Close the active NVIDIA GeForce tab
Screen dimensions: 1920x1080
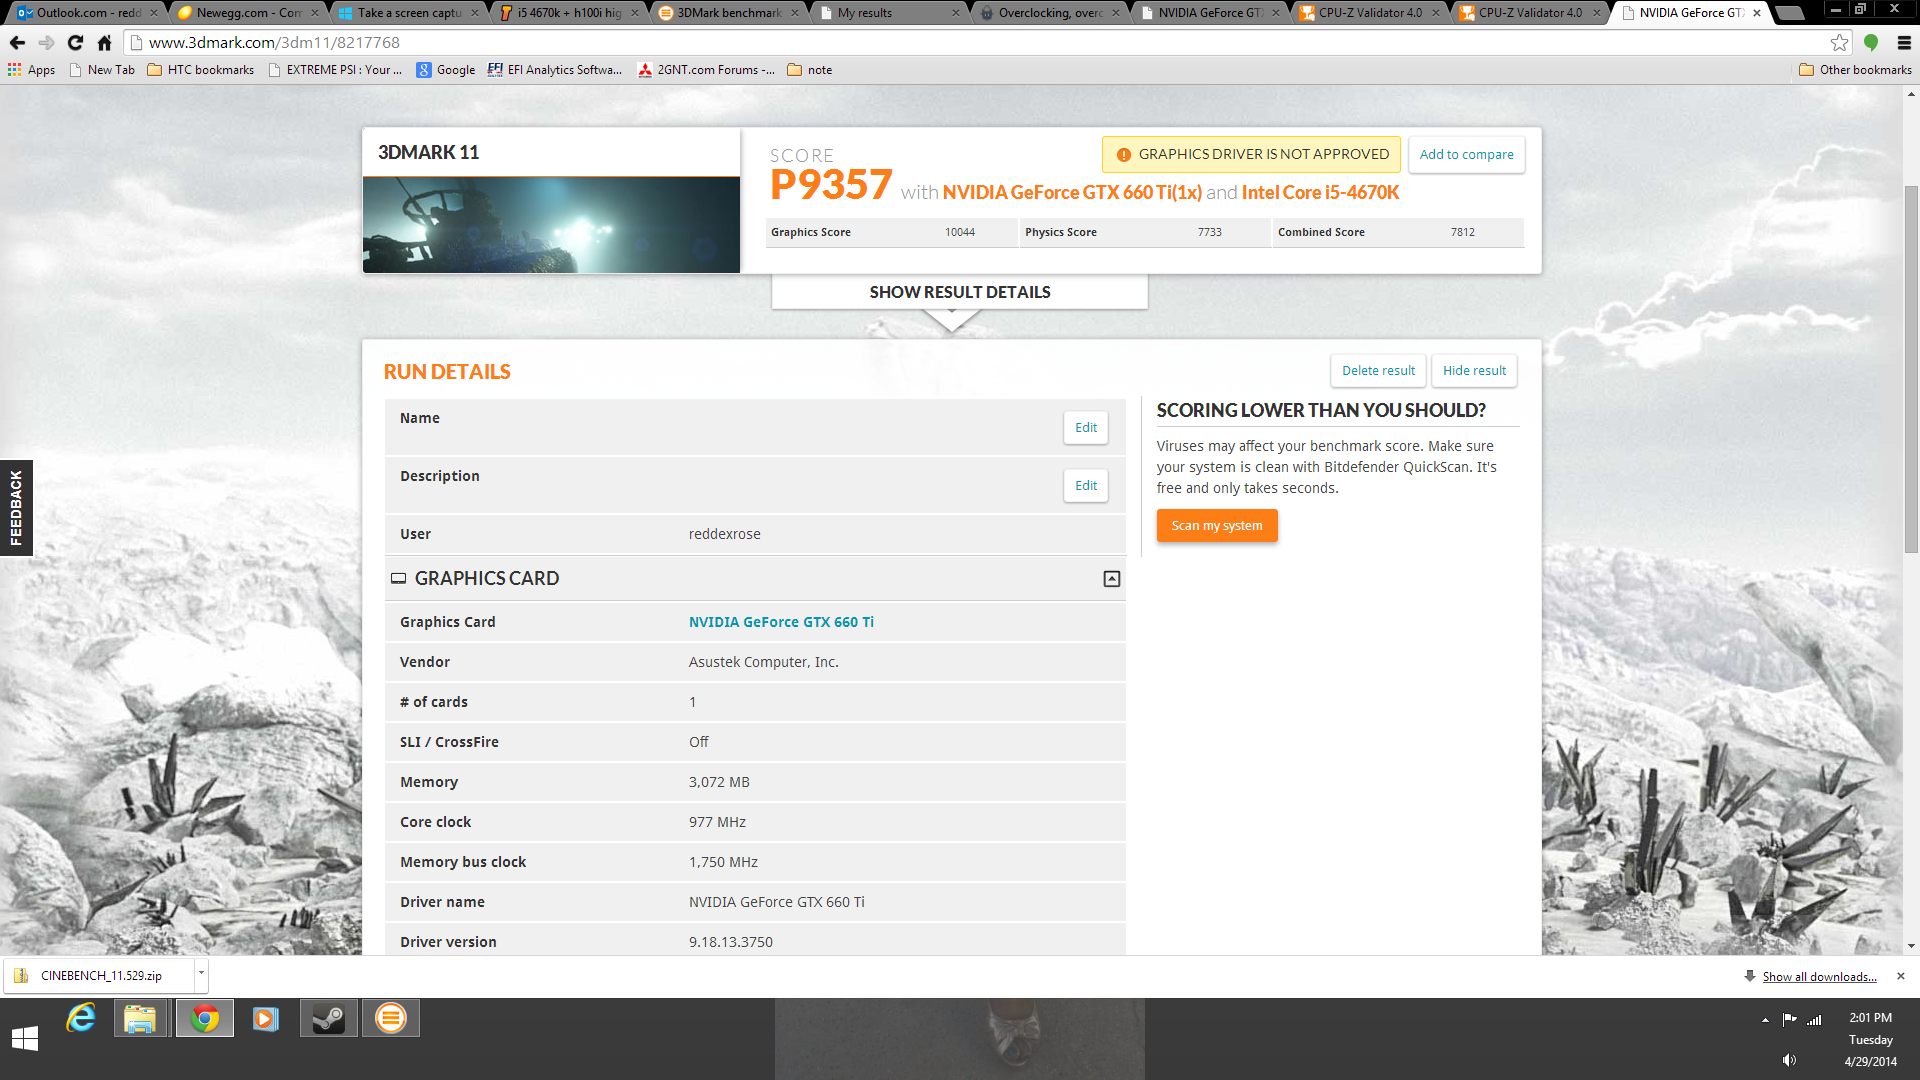[x=1757, y=13]
